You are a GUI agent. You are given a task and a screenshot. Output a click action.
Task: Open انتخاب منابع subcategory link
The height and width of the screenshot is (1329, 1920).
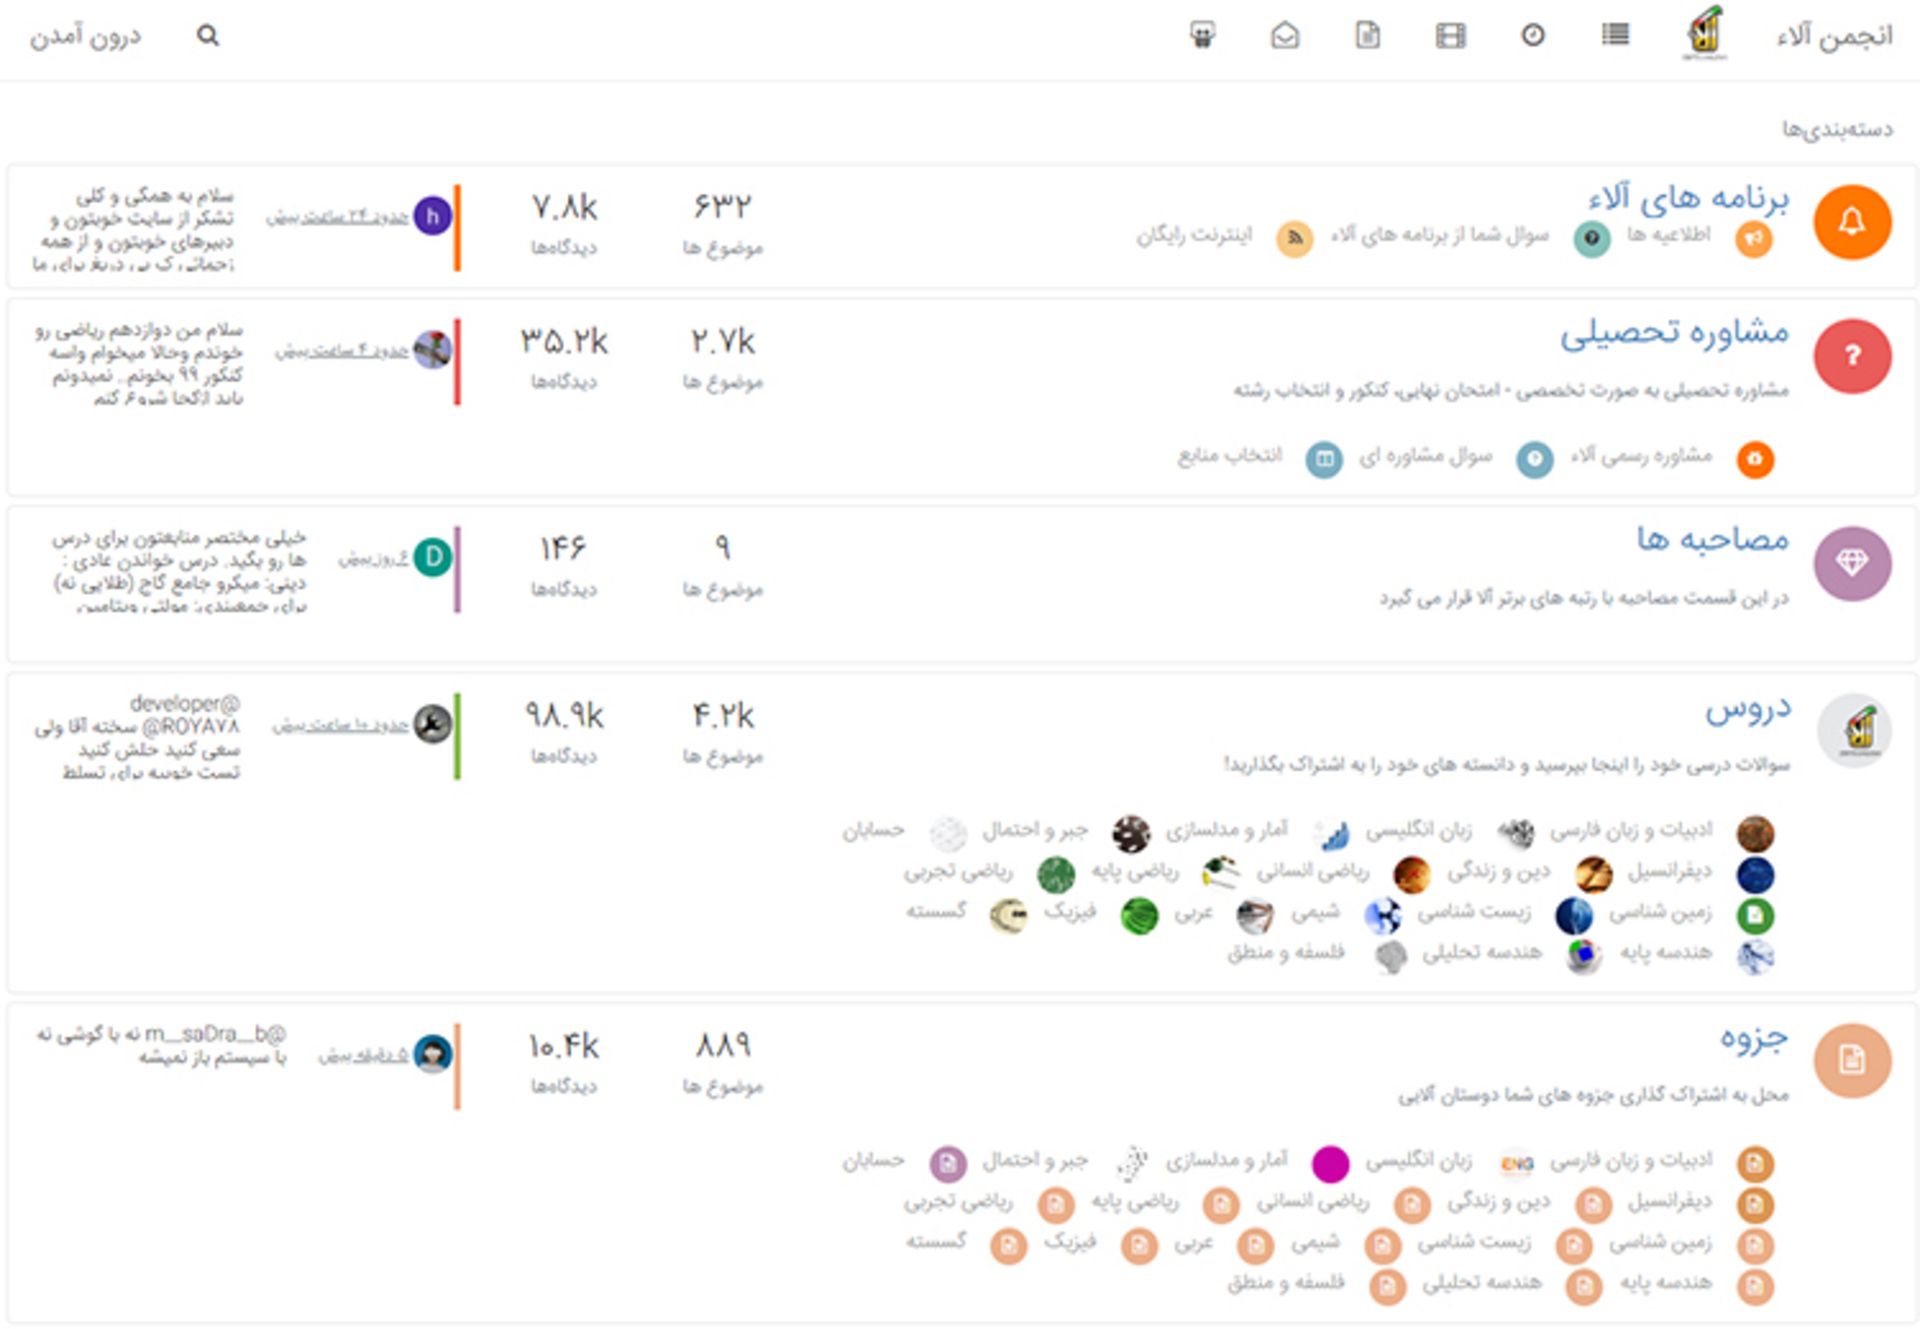point(1229,456)
